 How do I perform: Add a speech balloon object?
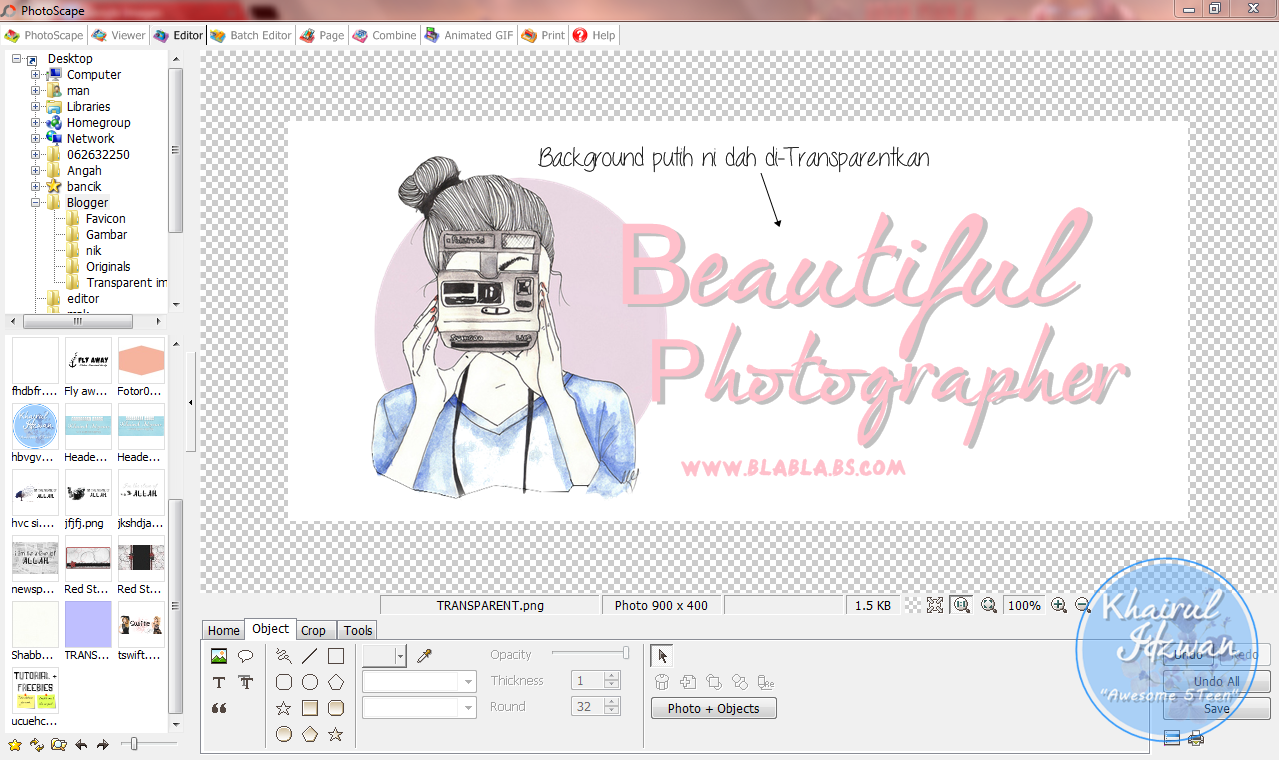[245, 656]
